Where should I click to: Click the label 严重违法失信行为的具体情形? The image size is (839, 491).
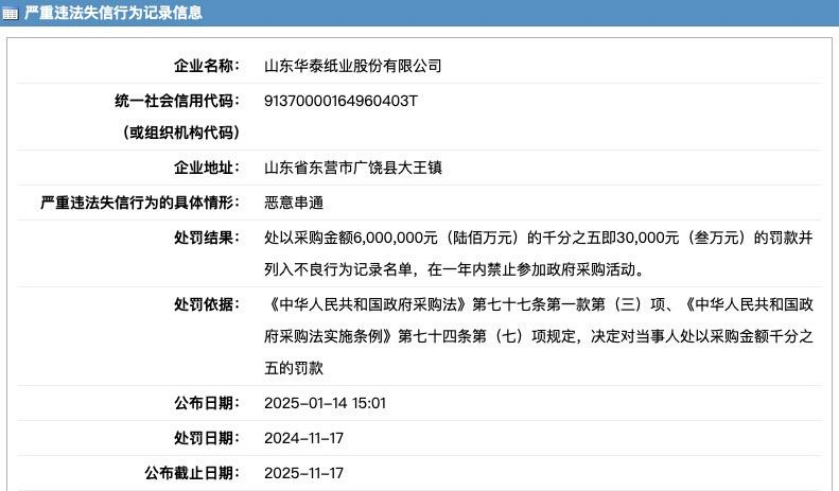[140, 202]
